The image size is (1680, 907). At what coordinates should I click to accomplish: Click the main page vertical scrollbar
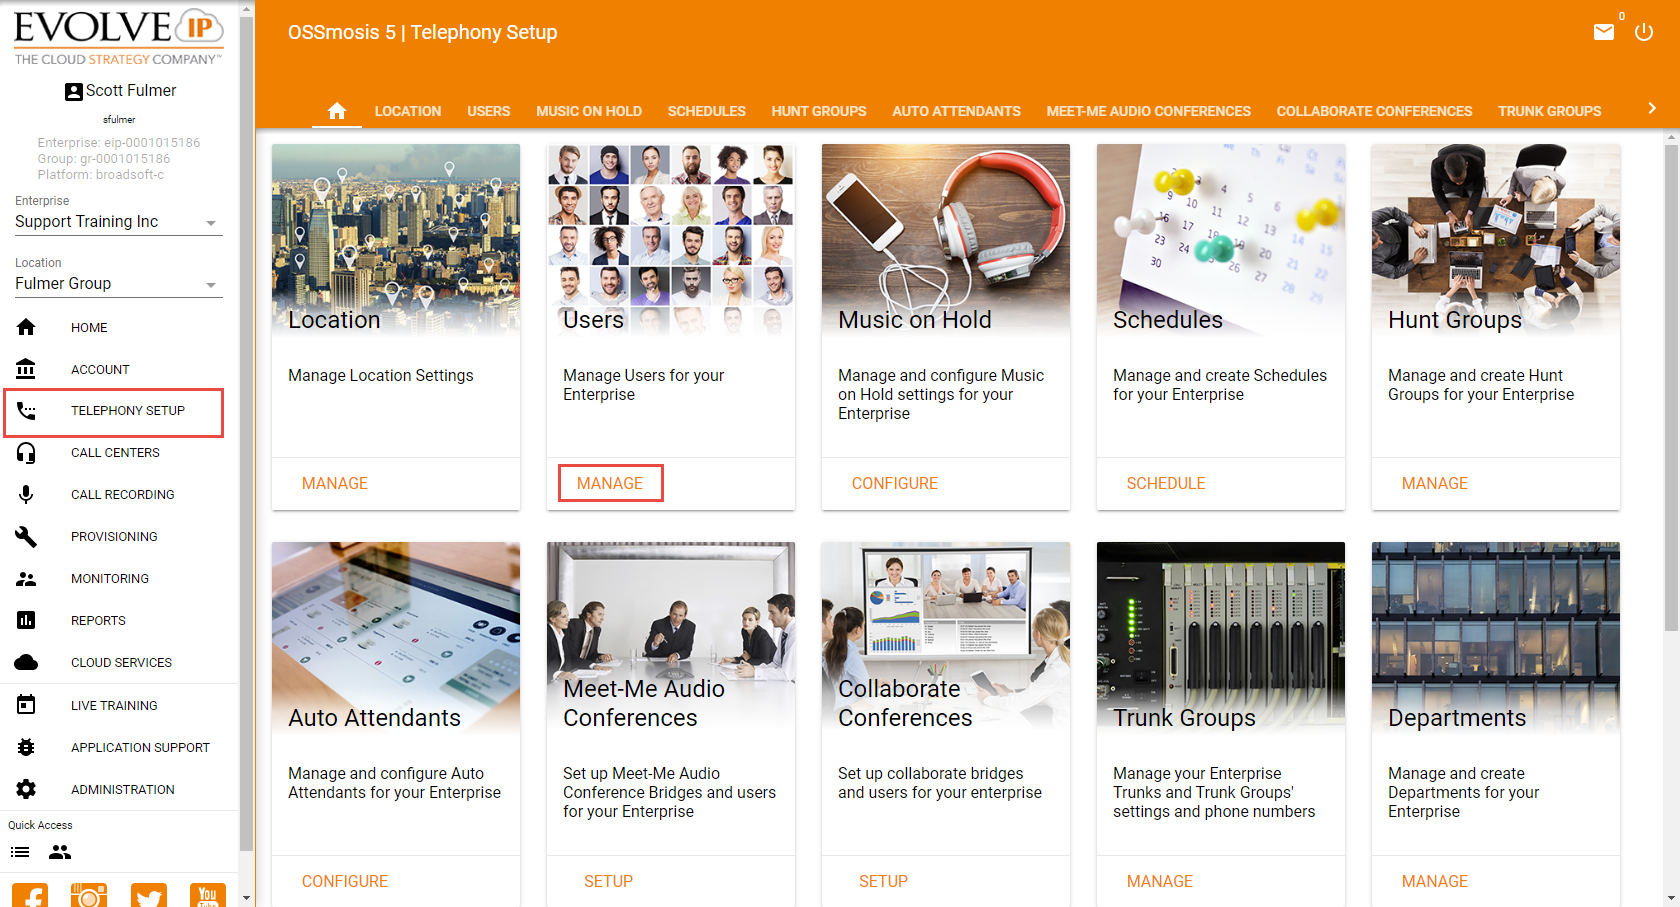[x=1670, y=400]
